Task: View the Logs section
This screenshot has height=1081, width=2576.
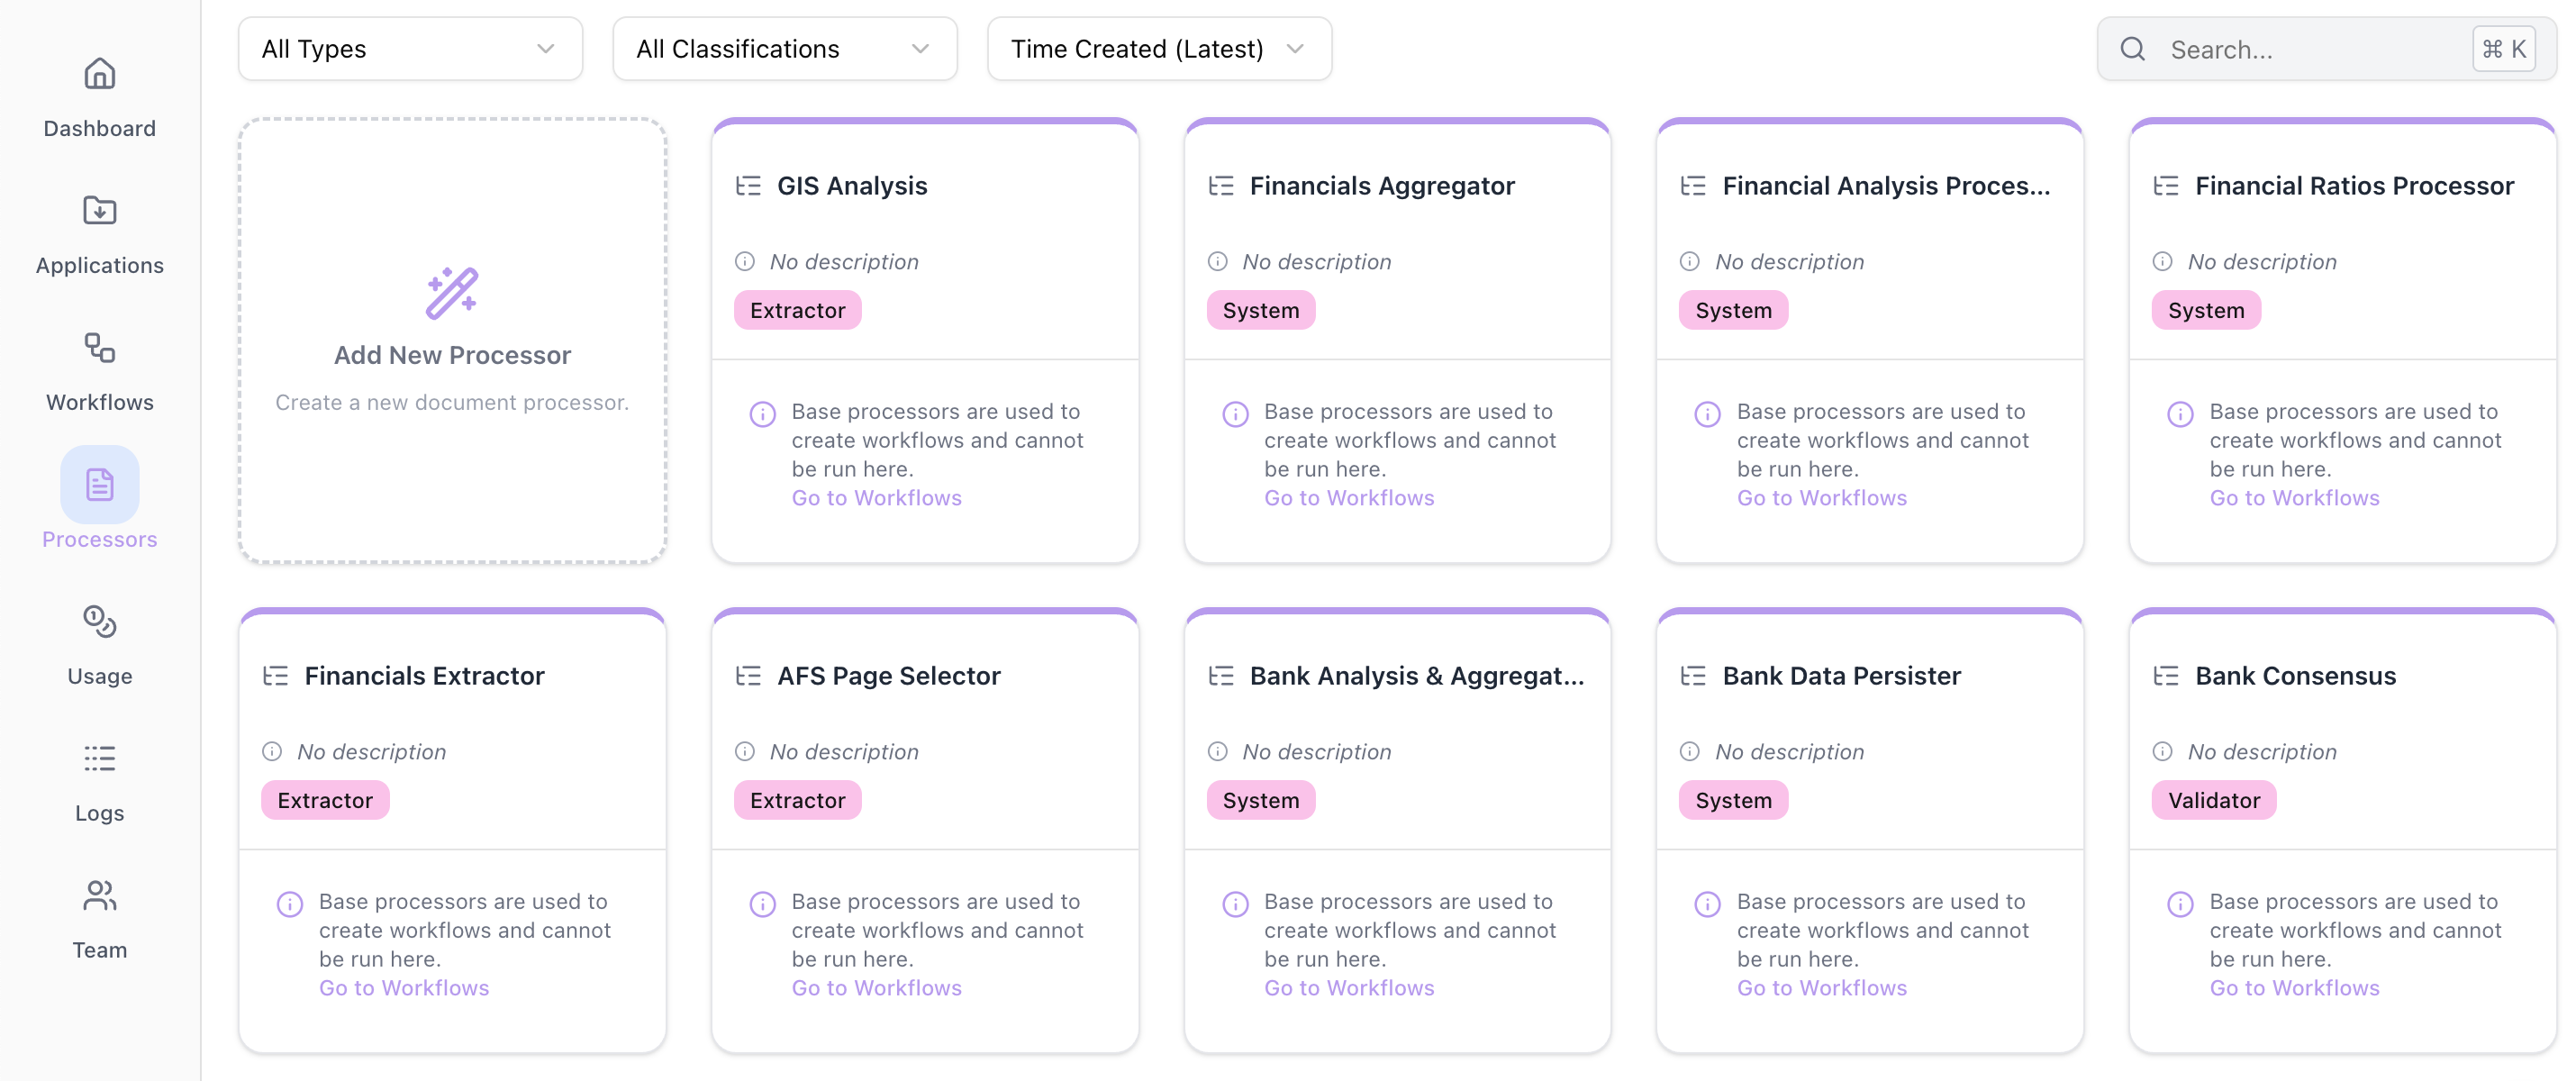Action: coord(99,782)
